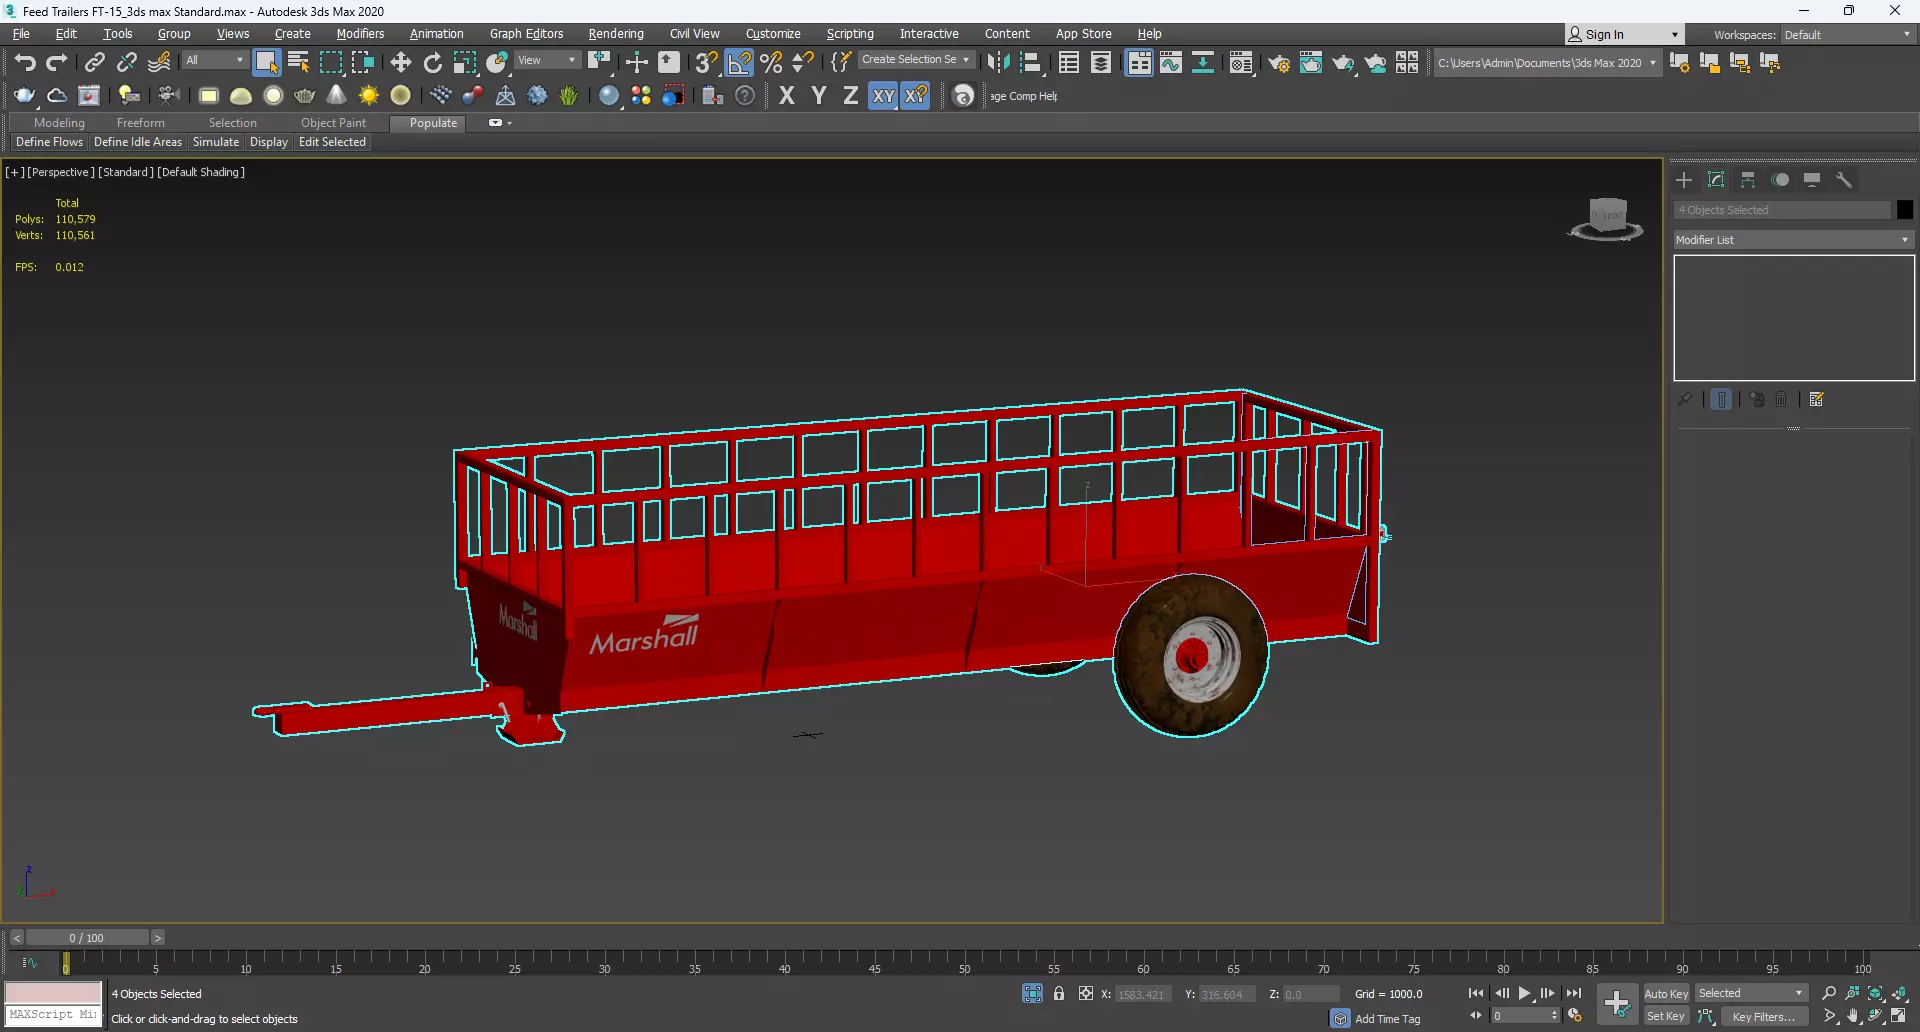The height and width of the screenshot is (1032, 1920).
Task: Pick the Select and Uniform Scale tool
Action: 465,63
